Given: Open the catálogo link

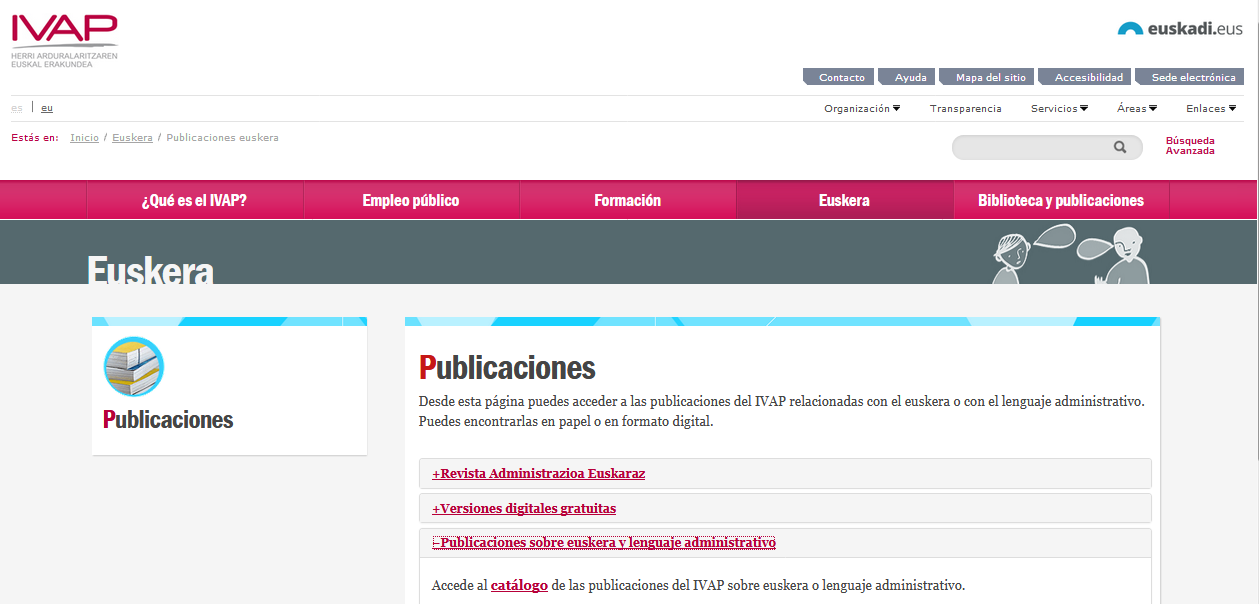Looking at the screenshot, I should point(519,586).
